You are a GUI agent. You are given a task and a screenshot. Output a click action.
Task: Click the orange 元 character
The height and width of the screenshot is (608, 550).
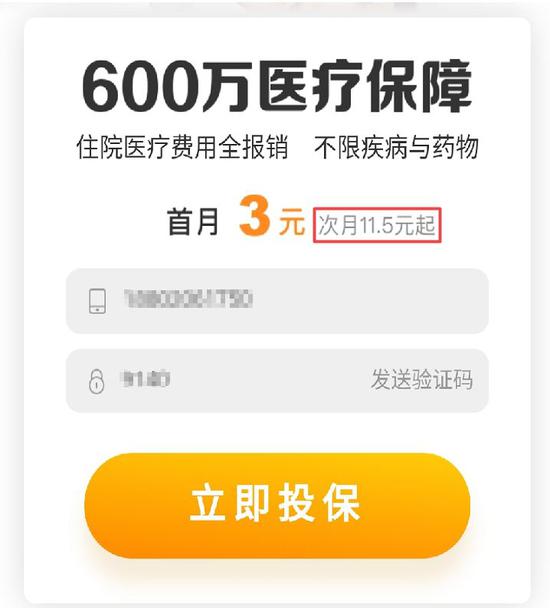[x=292, y=222]
